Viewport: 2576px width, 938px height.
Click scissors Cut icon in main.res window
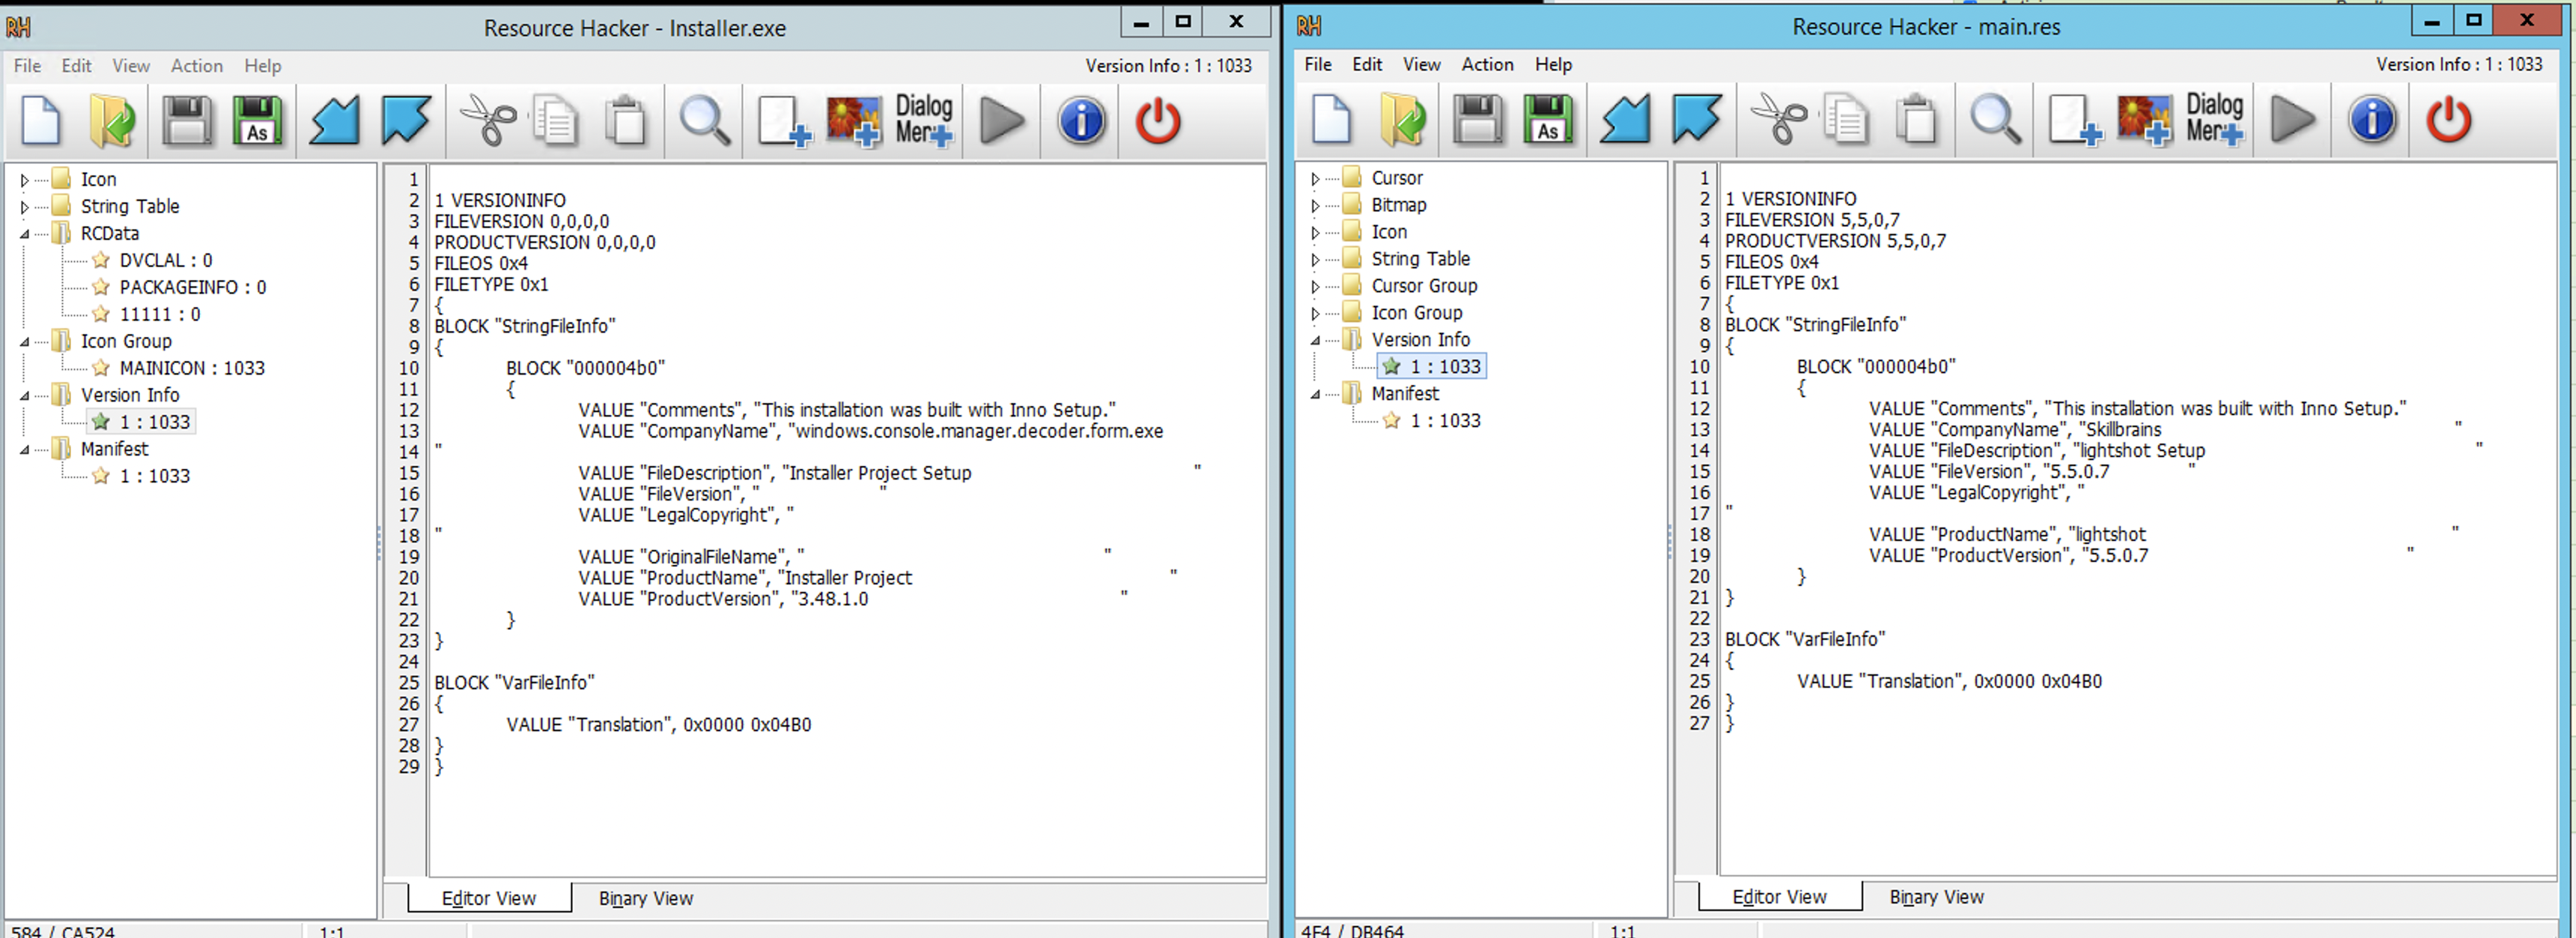click(1779, 120)
